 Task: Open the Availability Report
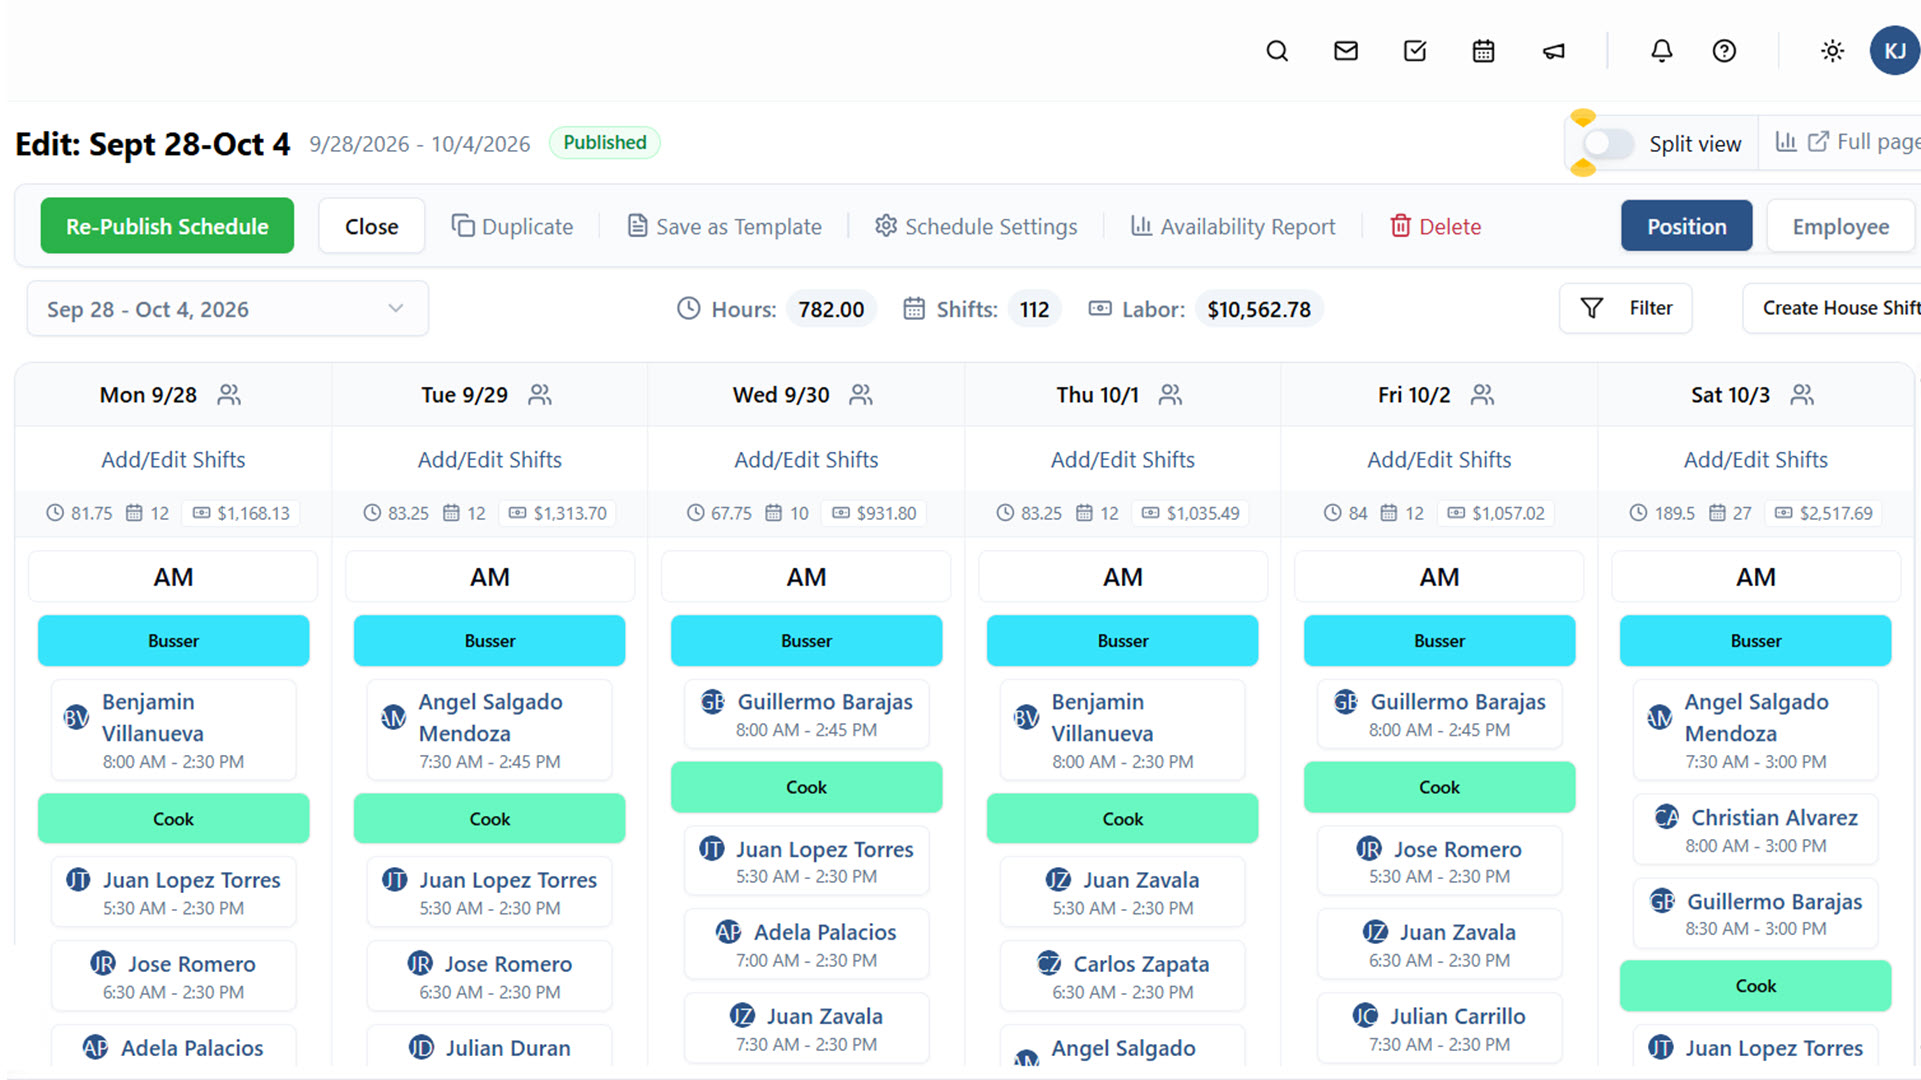[1233, 226]
